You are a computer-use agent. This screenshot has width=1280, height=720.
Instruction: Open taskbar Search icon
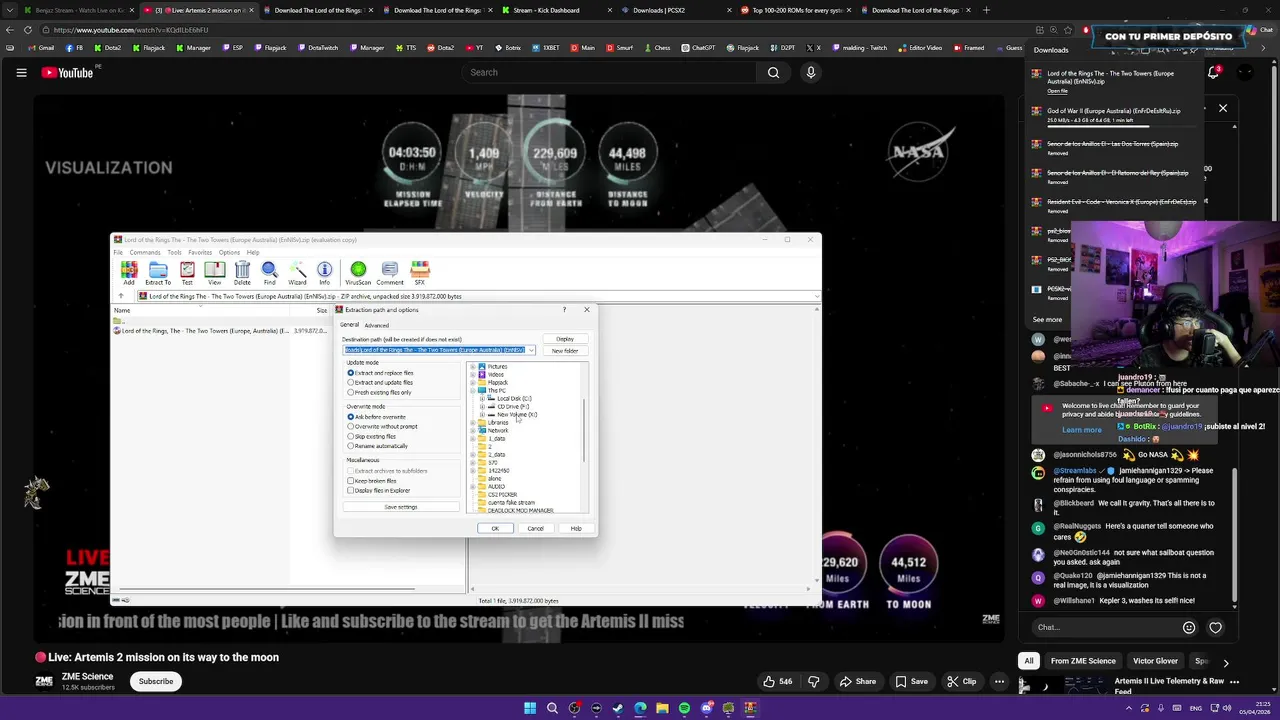coord(552,708)
